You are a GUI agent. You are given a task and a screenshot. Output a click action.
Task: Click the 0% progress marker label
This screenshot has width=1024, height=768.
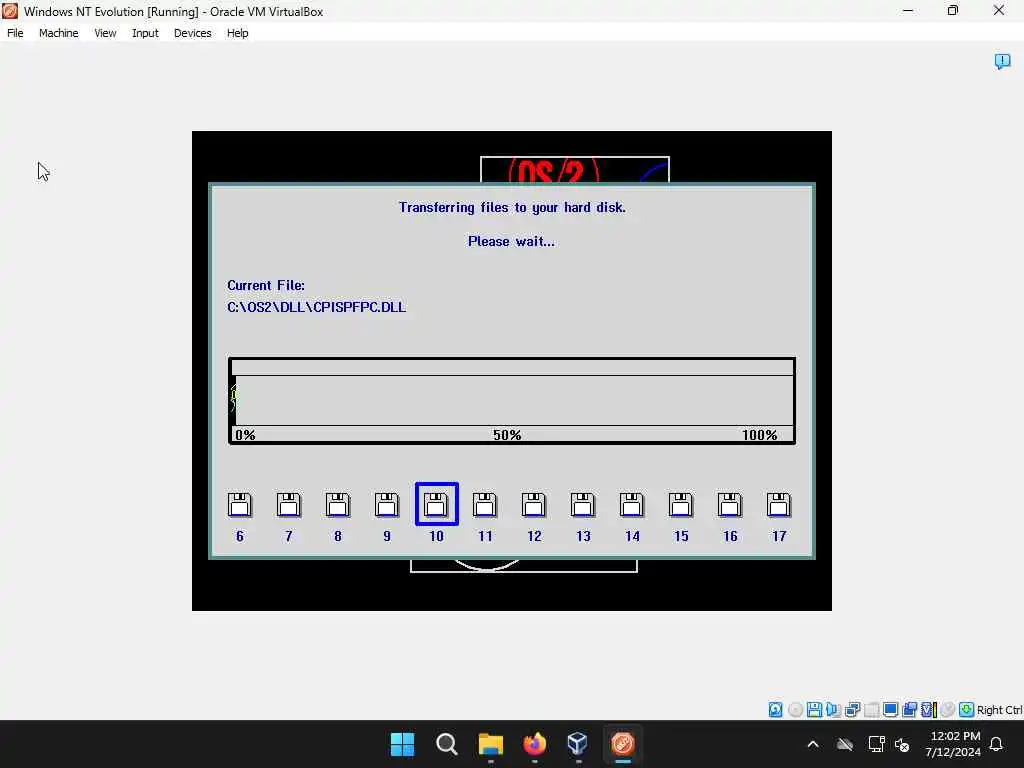point(245,435)
